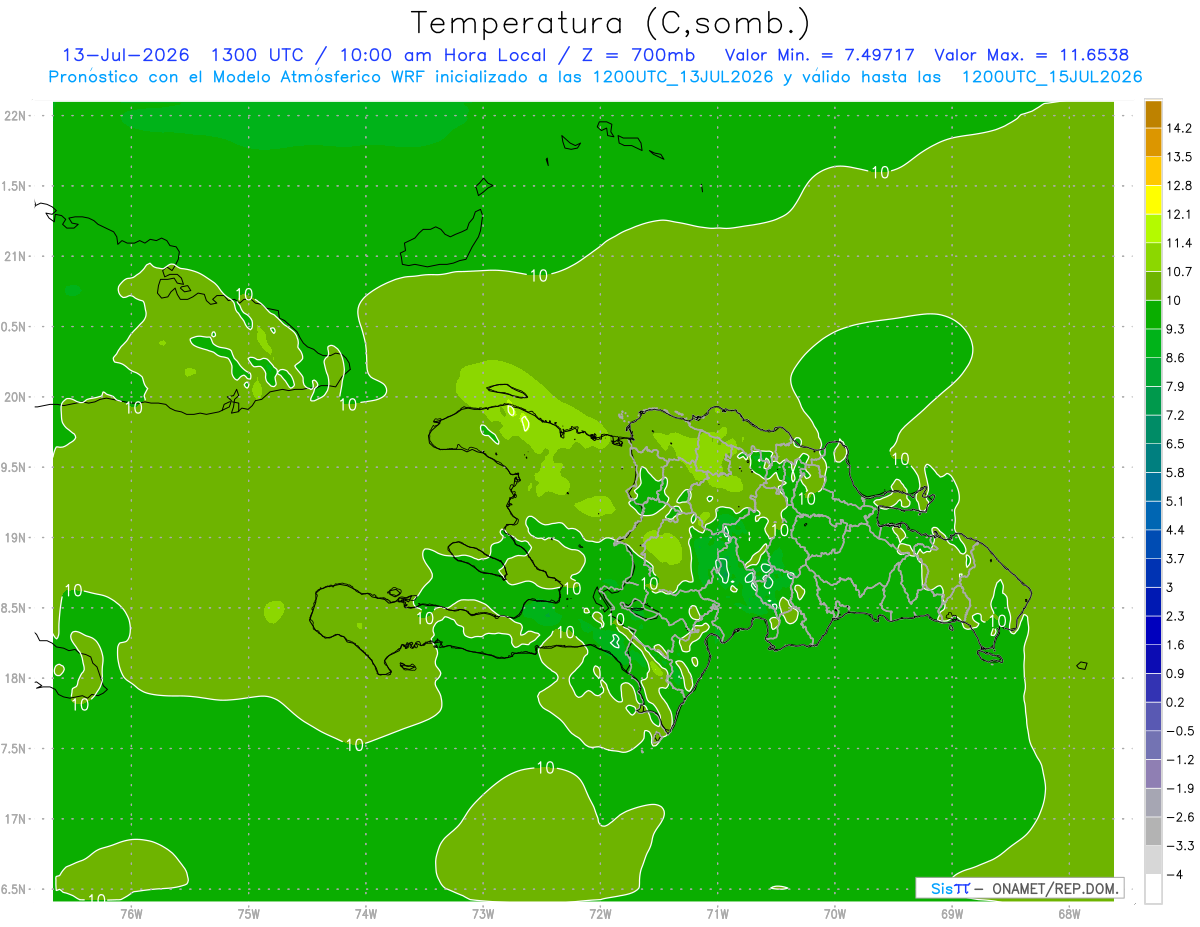Pick the yellow colorbar swatch between 12.1 and 12.8
The image size is (1200, 927).
point(1153,200)
